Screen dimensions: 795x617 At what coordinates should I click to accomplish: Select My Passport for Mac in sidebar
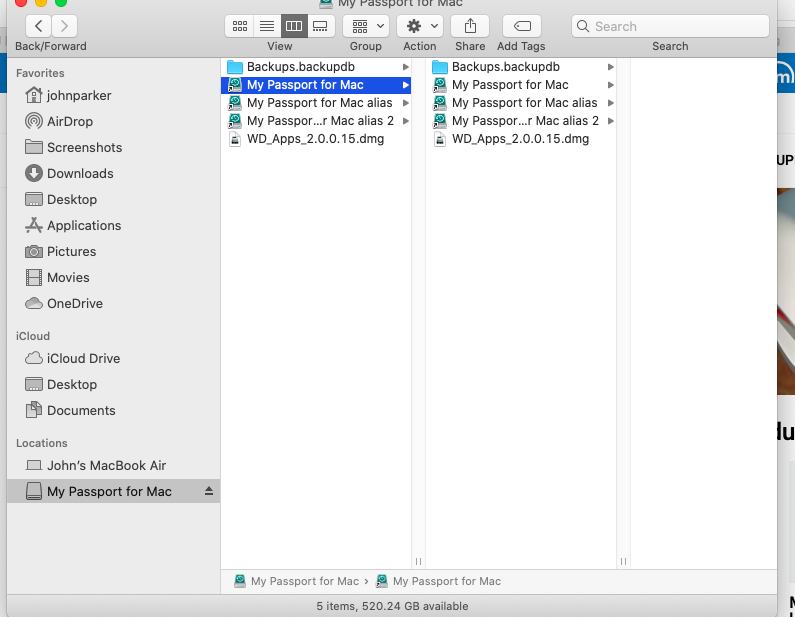(114, 491)
